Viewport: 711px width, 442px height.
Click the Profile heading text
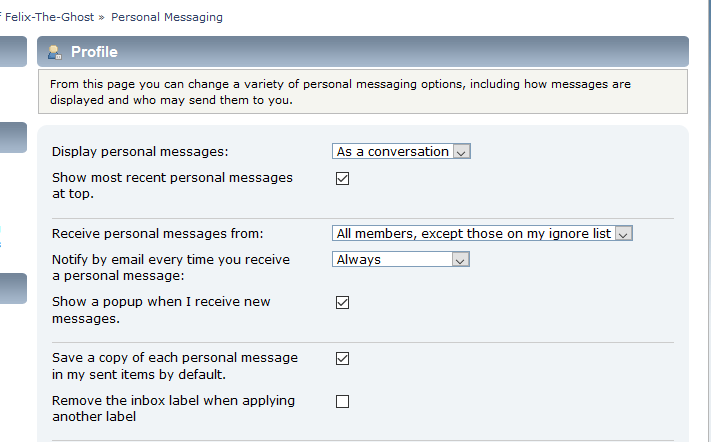click(x=94, y=52)
